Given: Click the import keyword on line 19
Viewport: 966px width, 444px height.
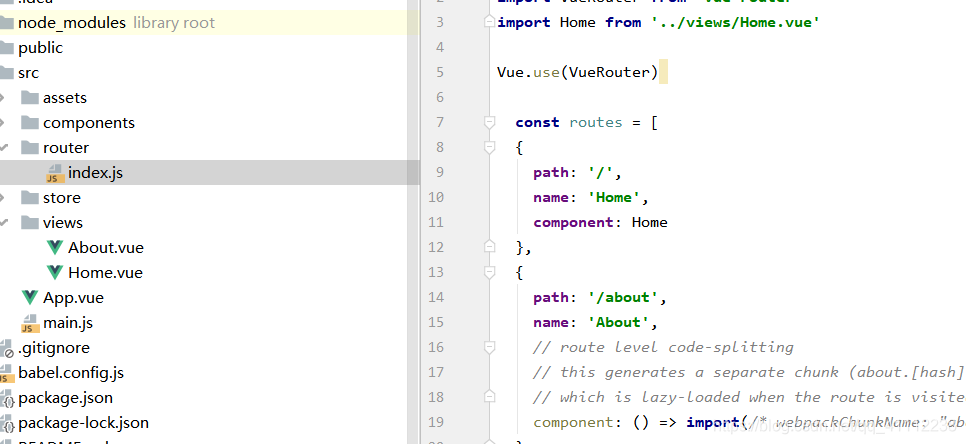Looking at the screenshot, I should click(x=713, y=422).
